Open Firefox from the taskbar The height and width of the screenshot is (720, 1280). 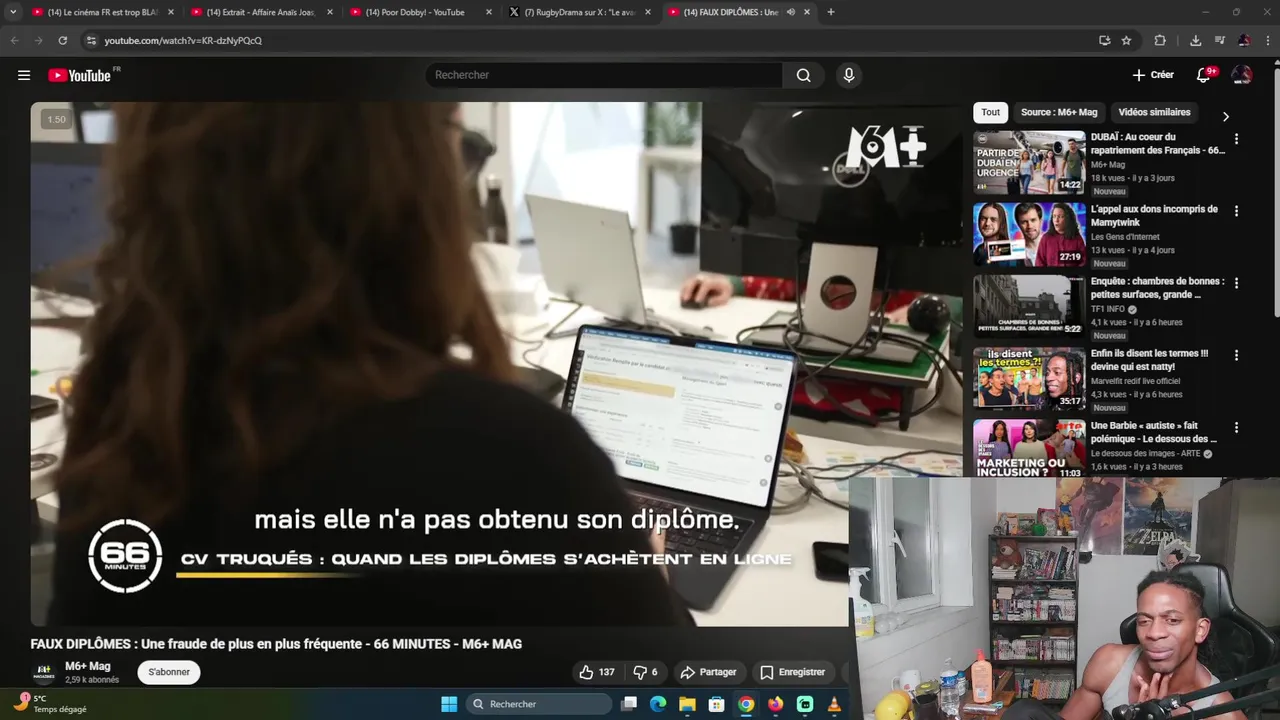click(776, 704)
